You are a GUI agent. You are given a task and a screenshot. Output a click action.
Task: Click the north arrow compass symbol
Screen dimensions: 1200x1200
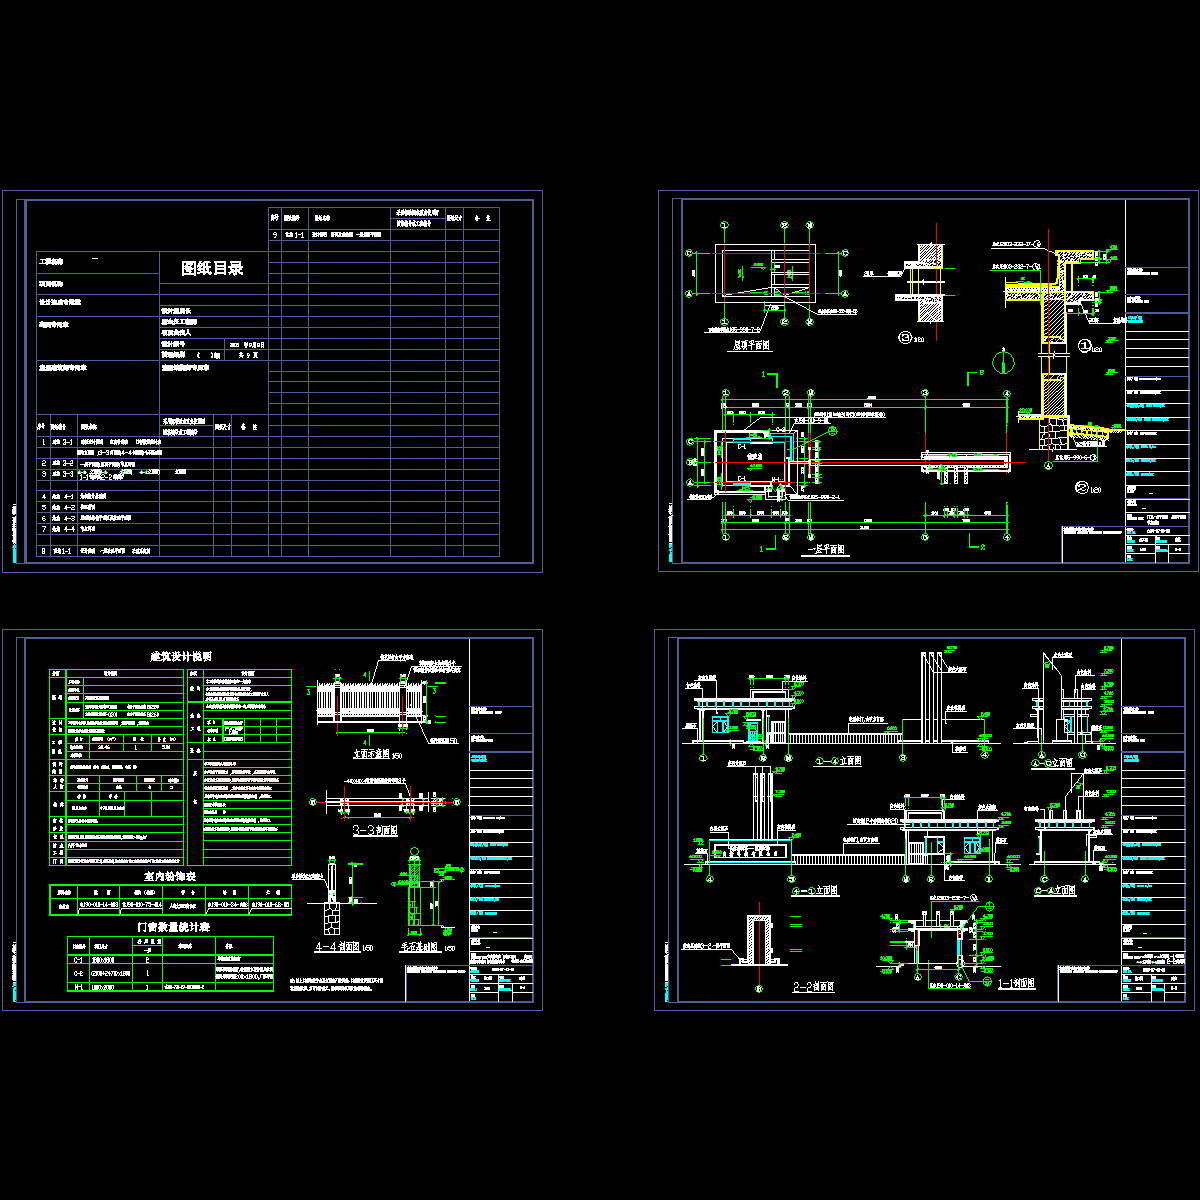[x=1003, y=360]
